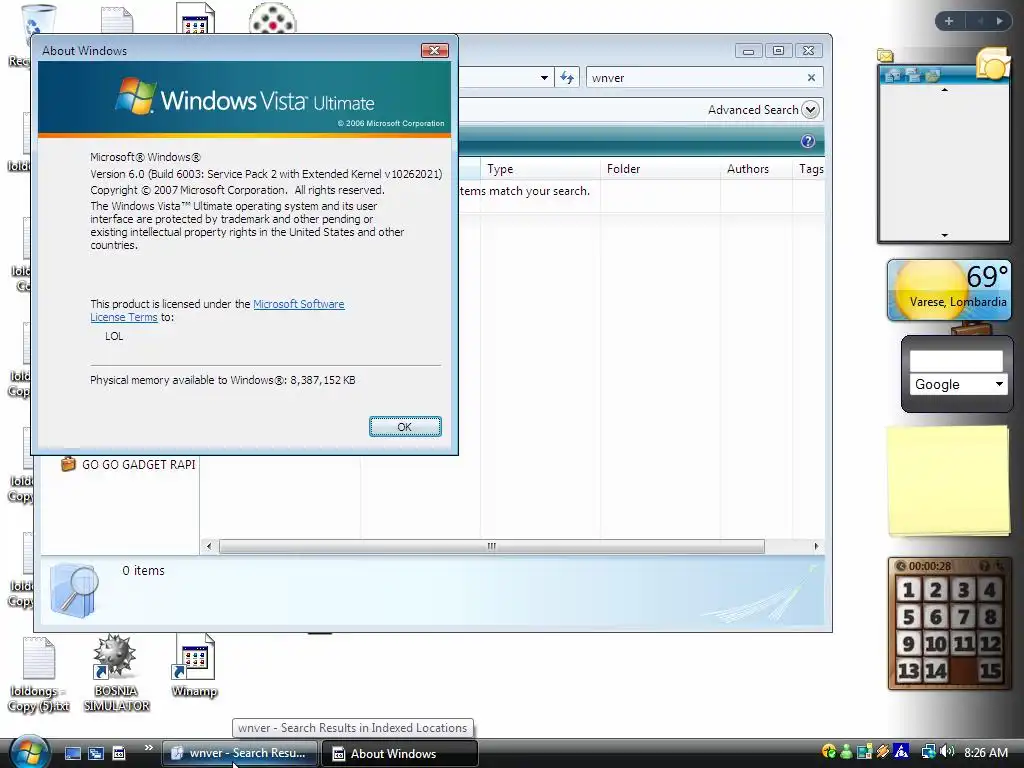Clear the wnver search text
Screen dimensions: 1024x768
pos(811,77)
